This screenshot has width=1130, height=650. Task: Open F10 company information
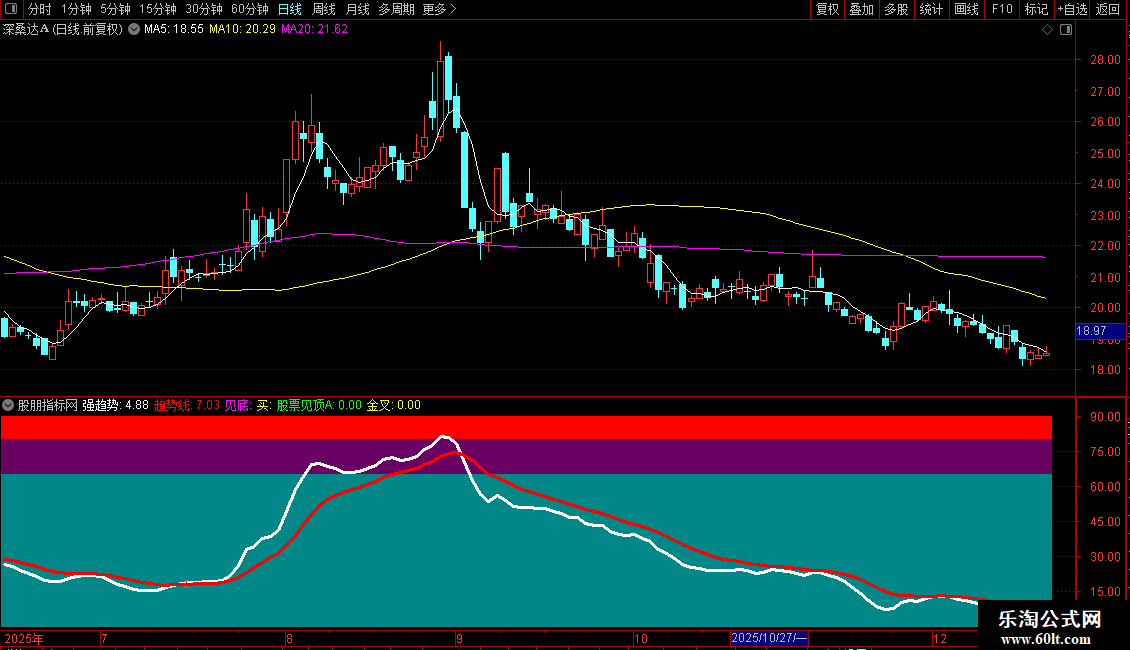coord(1002,9)
